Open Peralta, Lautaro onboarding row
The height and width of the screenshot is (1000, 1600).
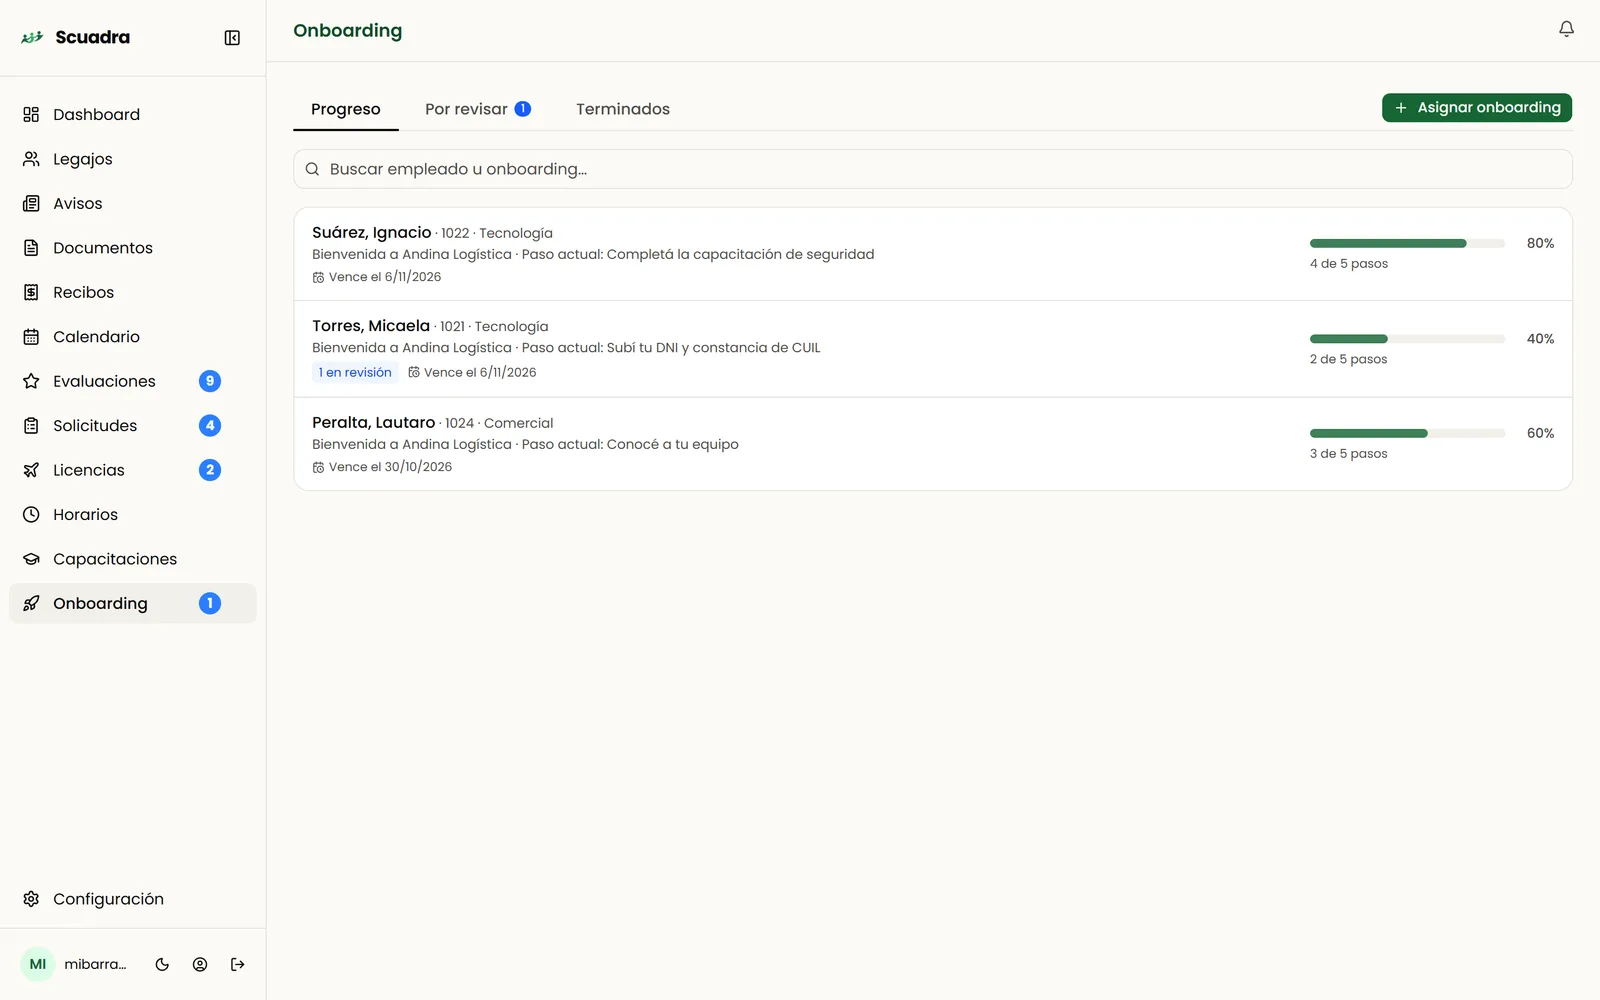click(933, 444)
